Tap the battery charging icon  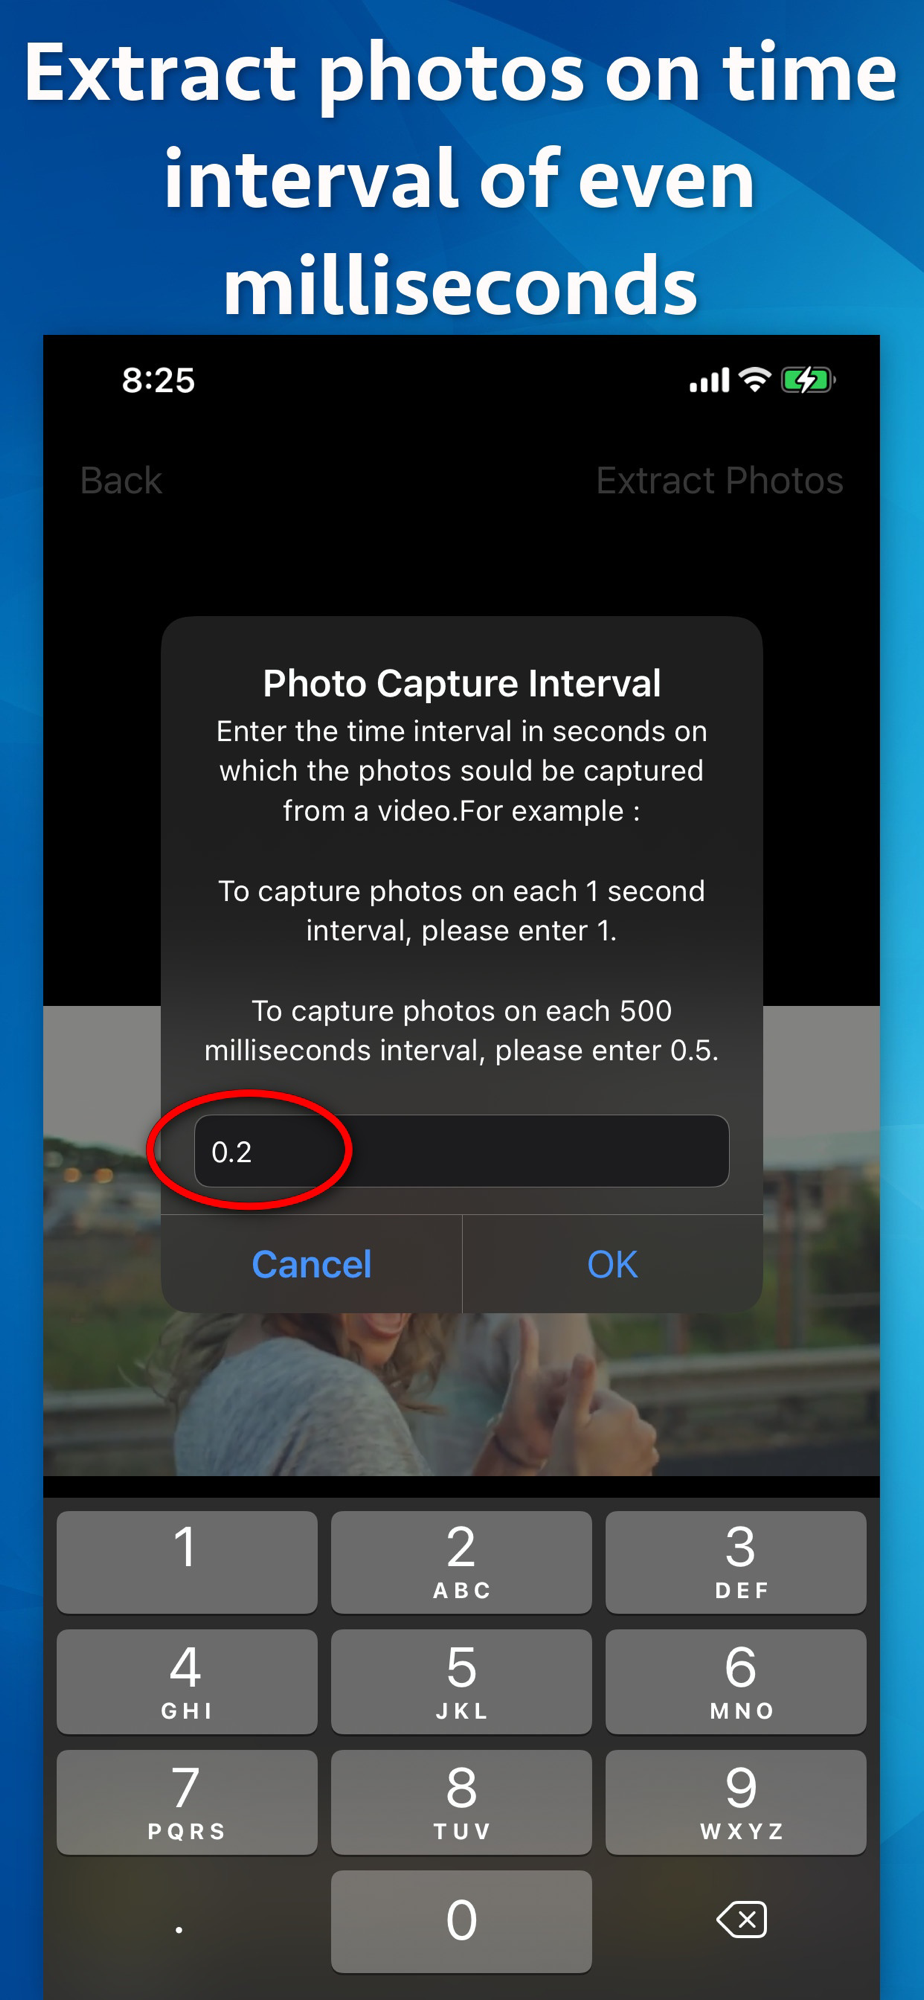click(808, 380)
